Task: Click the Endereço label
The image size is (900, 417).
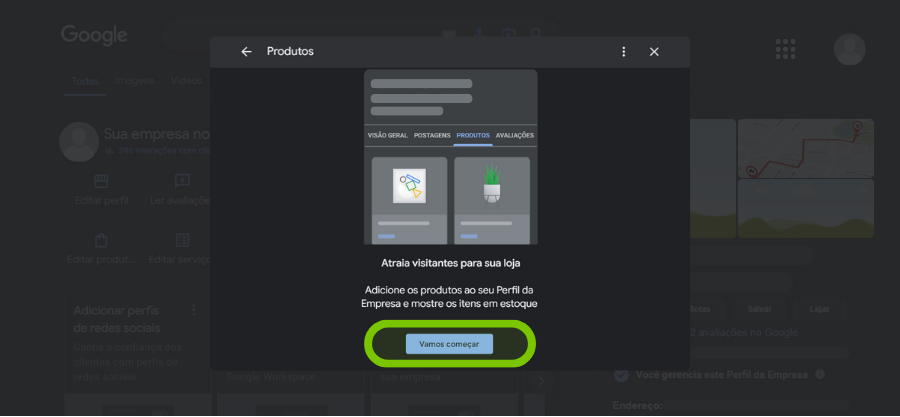Action: tap(637, 406)
